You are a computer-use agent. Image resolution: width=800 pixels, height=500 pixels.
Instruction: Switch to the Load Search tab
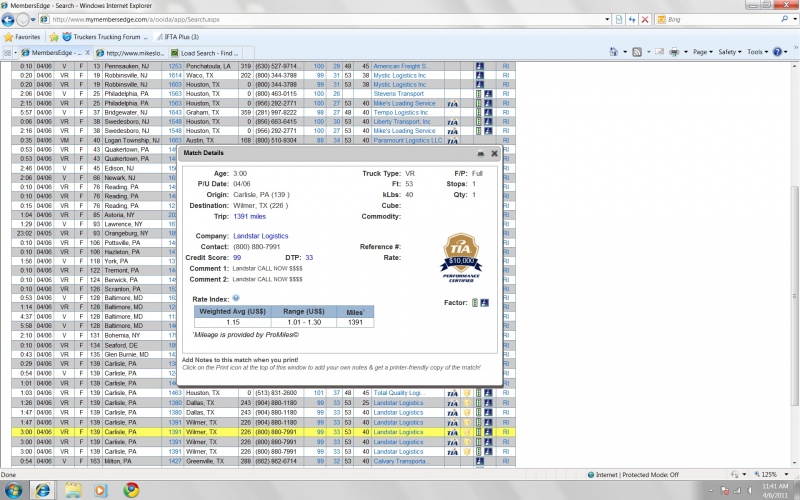pos(206,53)
